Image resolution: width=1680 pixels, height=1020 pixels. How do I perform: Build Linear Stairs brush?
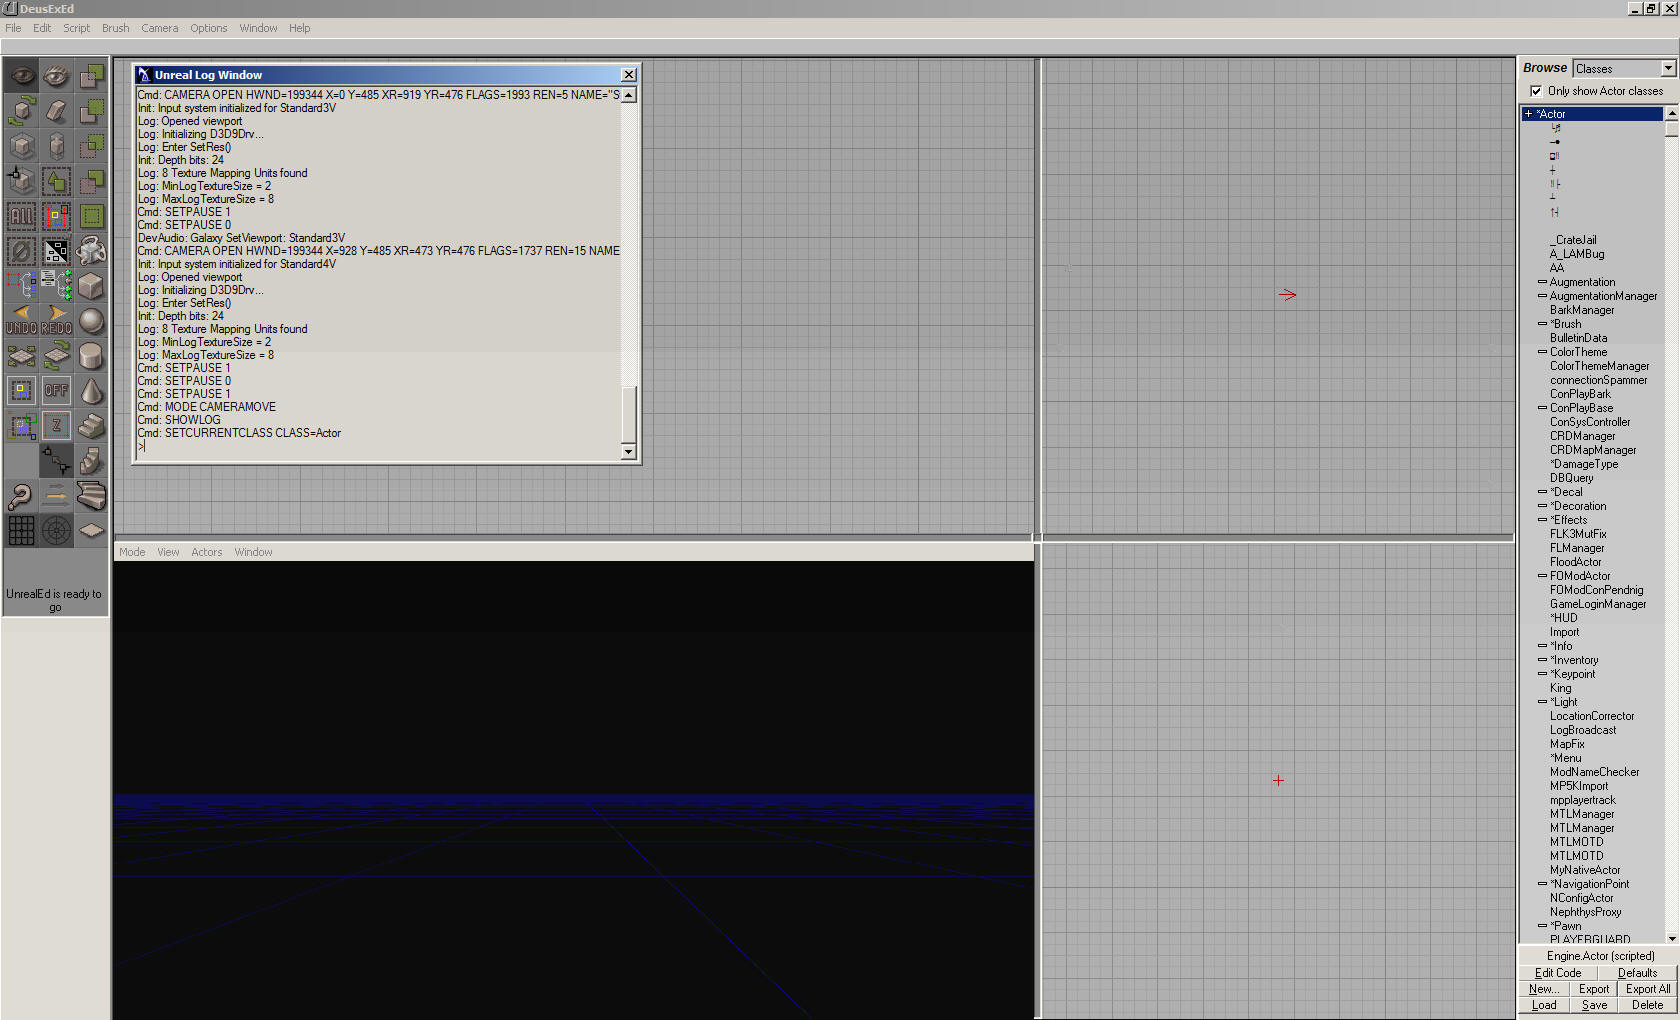coord(92,426)
